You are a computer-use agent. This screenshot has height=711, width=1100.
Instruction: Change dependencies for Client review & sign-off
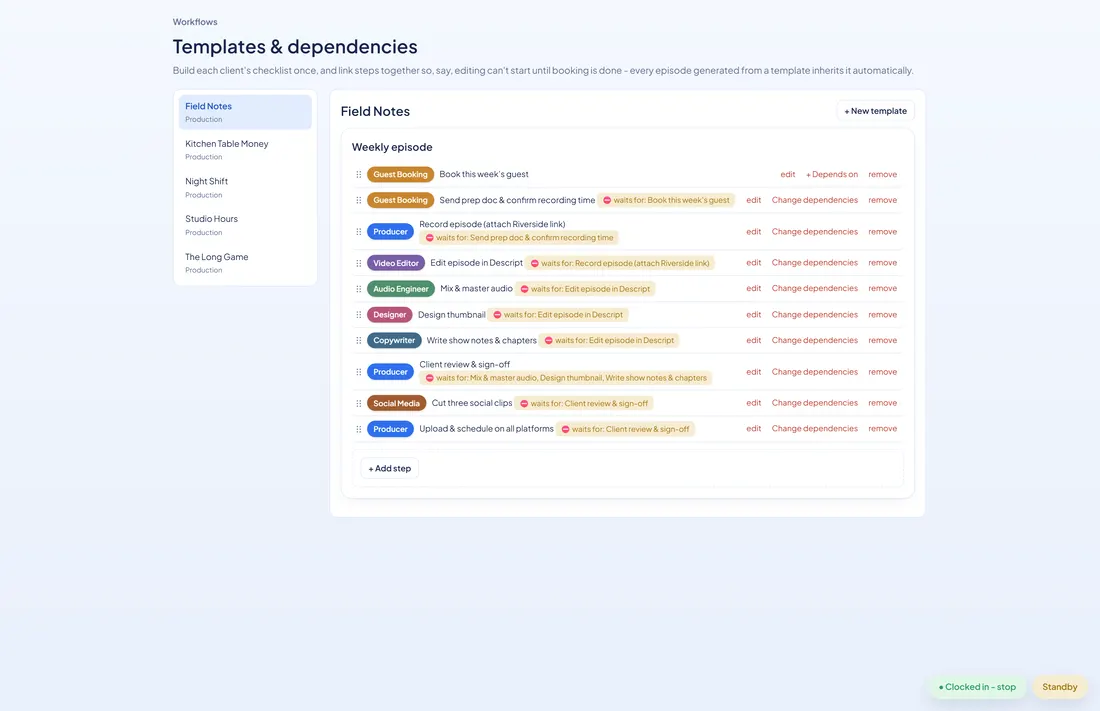click(x=814, y=372)
